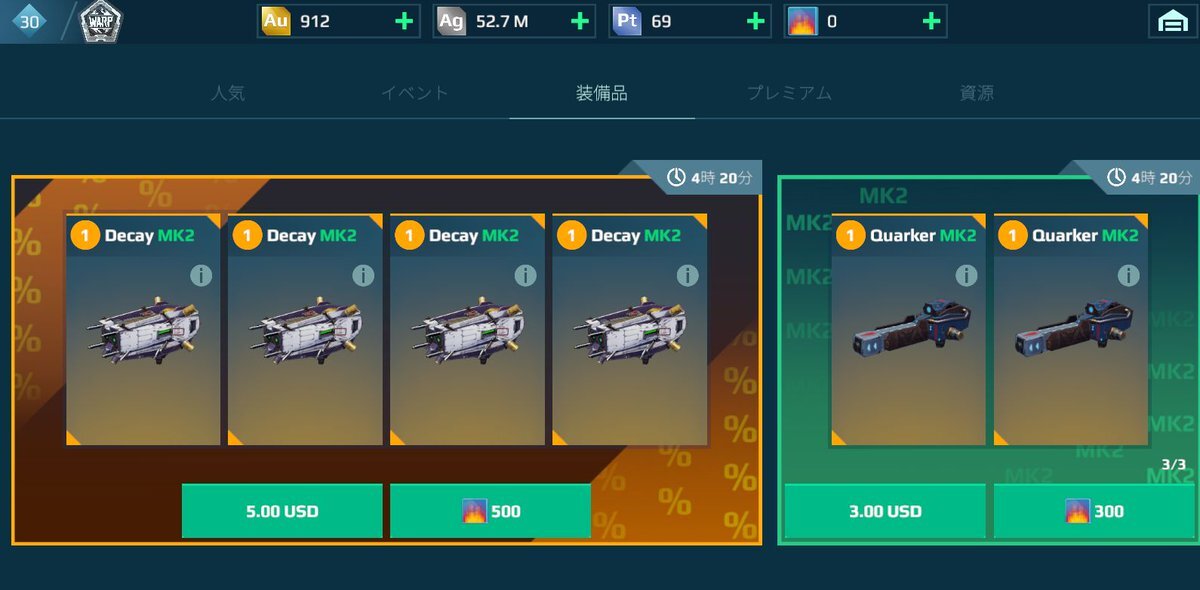Tap the plus next to platinum Pt
The height and width of the screenshot is (590, 1200).
pos(756,21)
